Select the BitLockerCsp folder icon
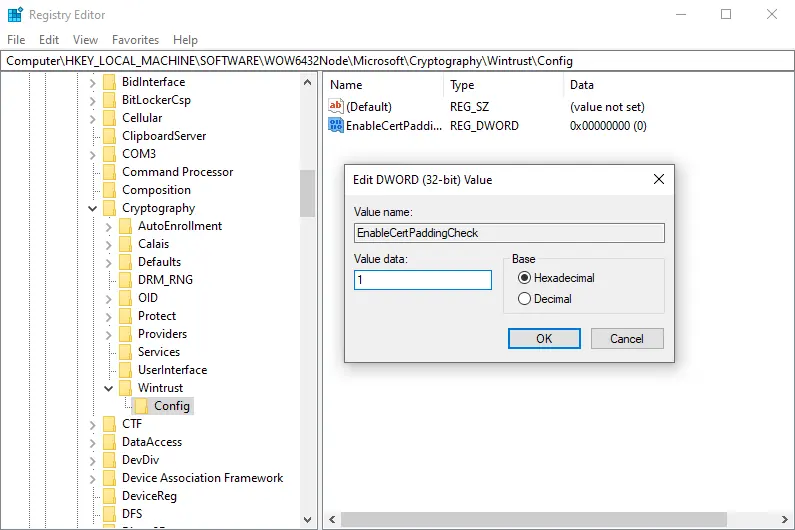 click(109, 100)
